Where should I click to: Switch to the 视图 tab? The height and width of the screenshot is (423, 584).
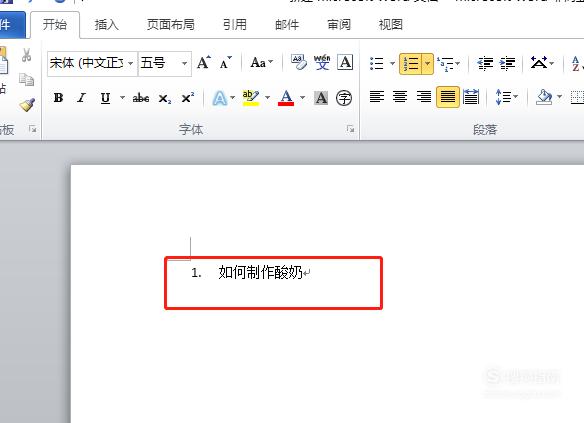(391, 25)
